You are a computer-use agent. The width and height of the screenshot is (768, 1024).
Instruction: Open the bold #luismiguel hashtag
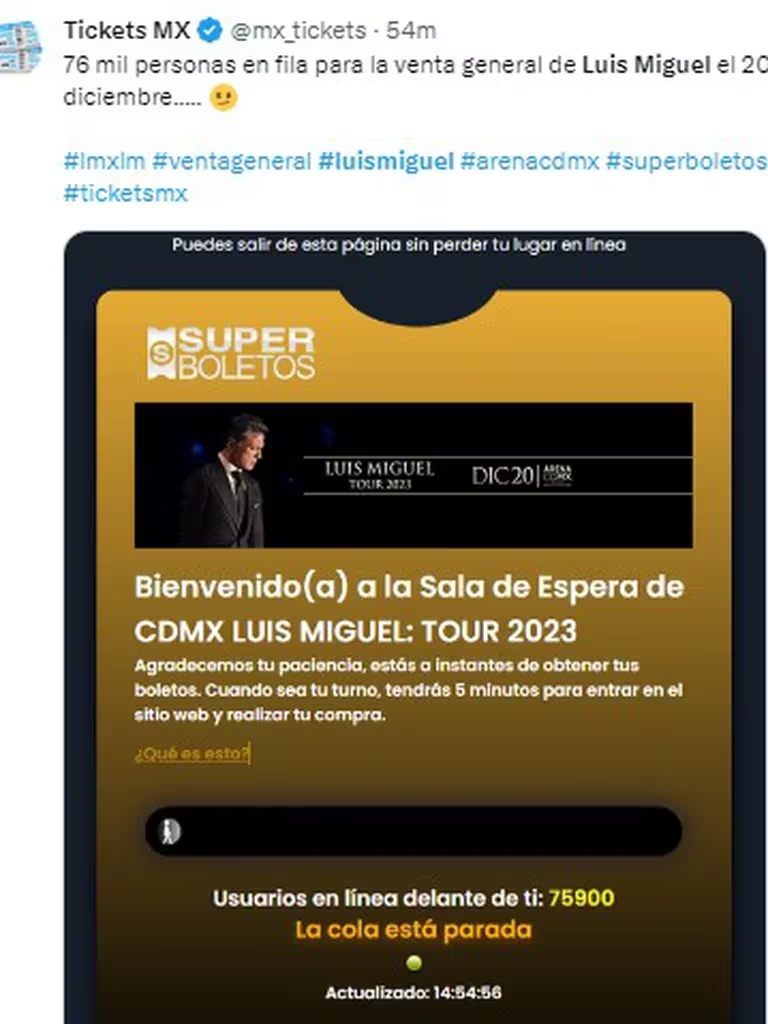point(386,161)
